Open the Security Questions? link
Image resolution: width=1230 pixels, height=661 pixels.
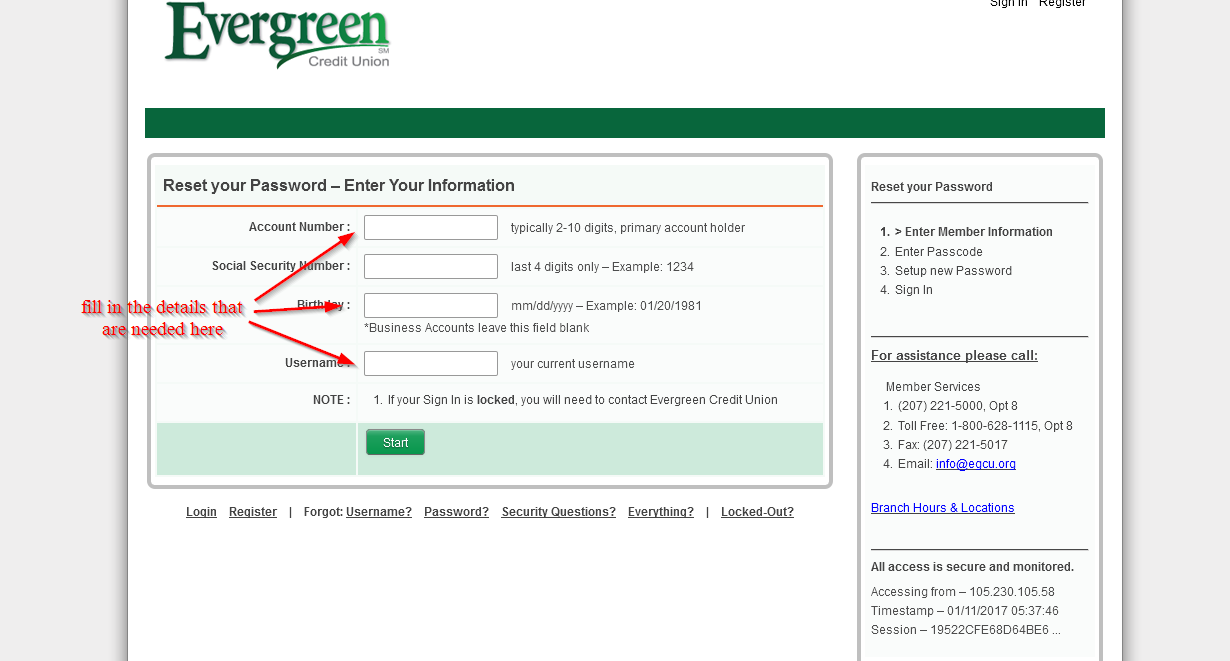click(x=559, y=512)
